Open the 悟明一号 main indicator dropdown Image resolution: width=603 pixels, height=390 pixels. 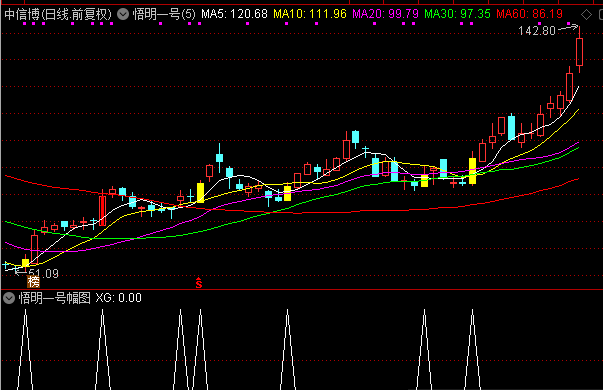pyautogui.click(x=123, y=15)
